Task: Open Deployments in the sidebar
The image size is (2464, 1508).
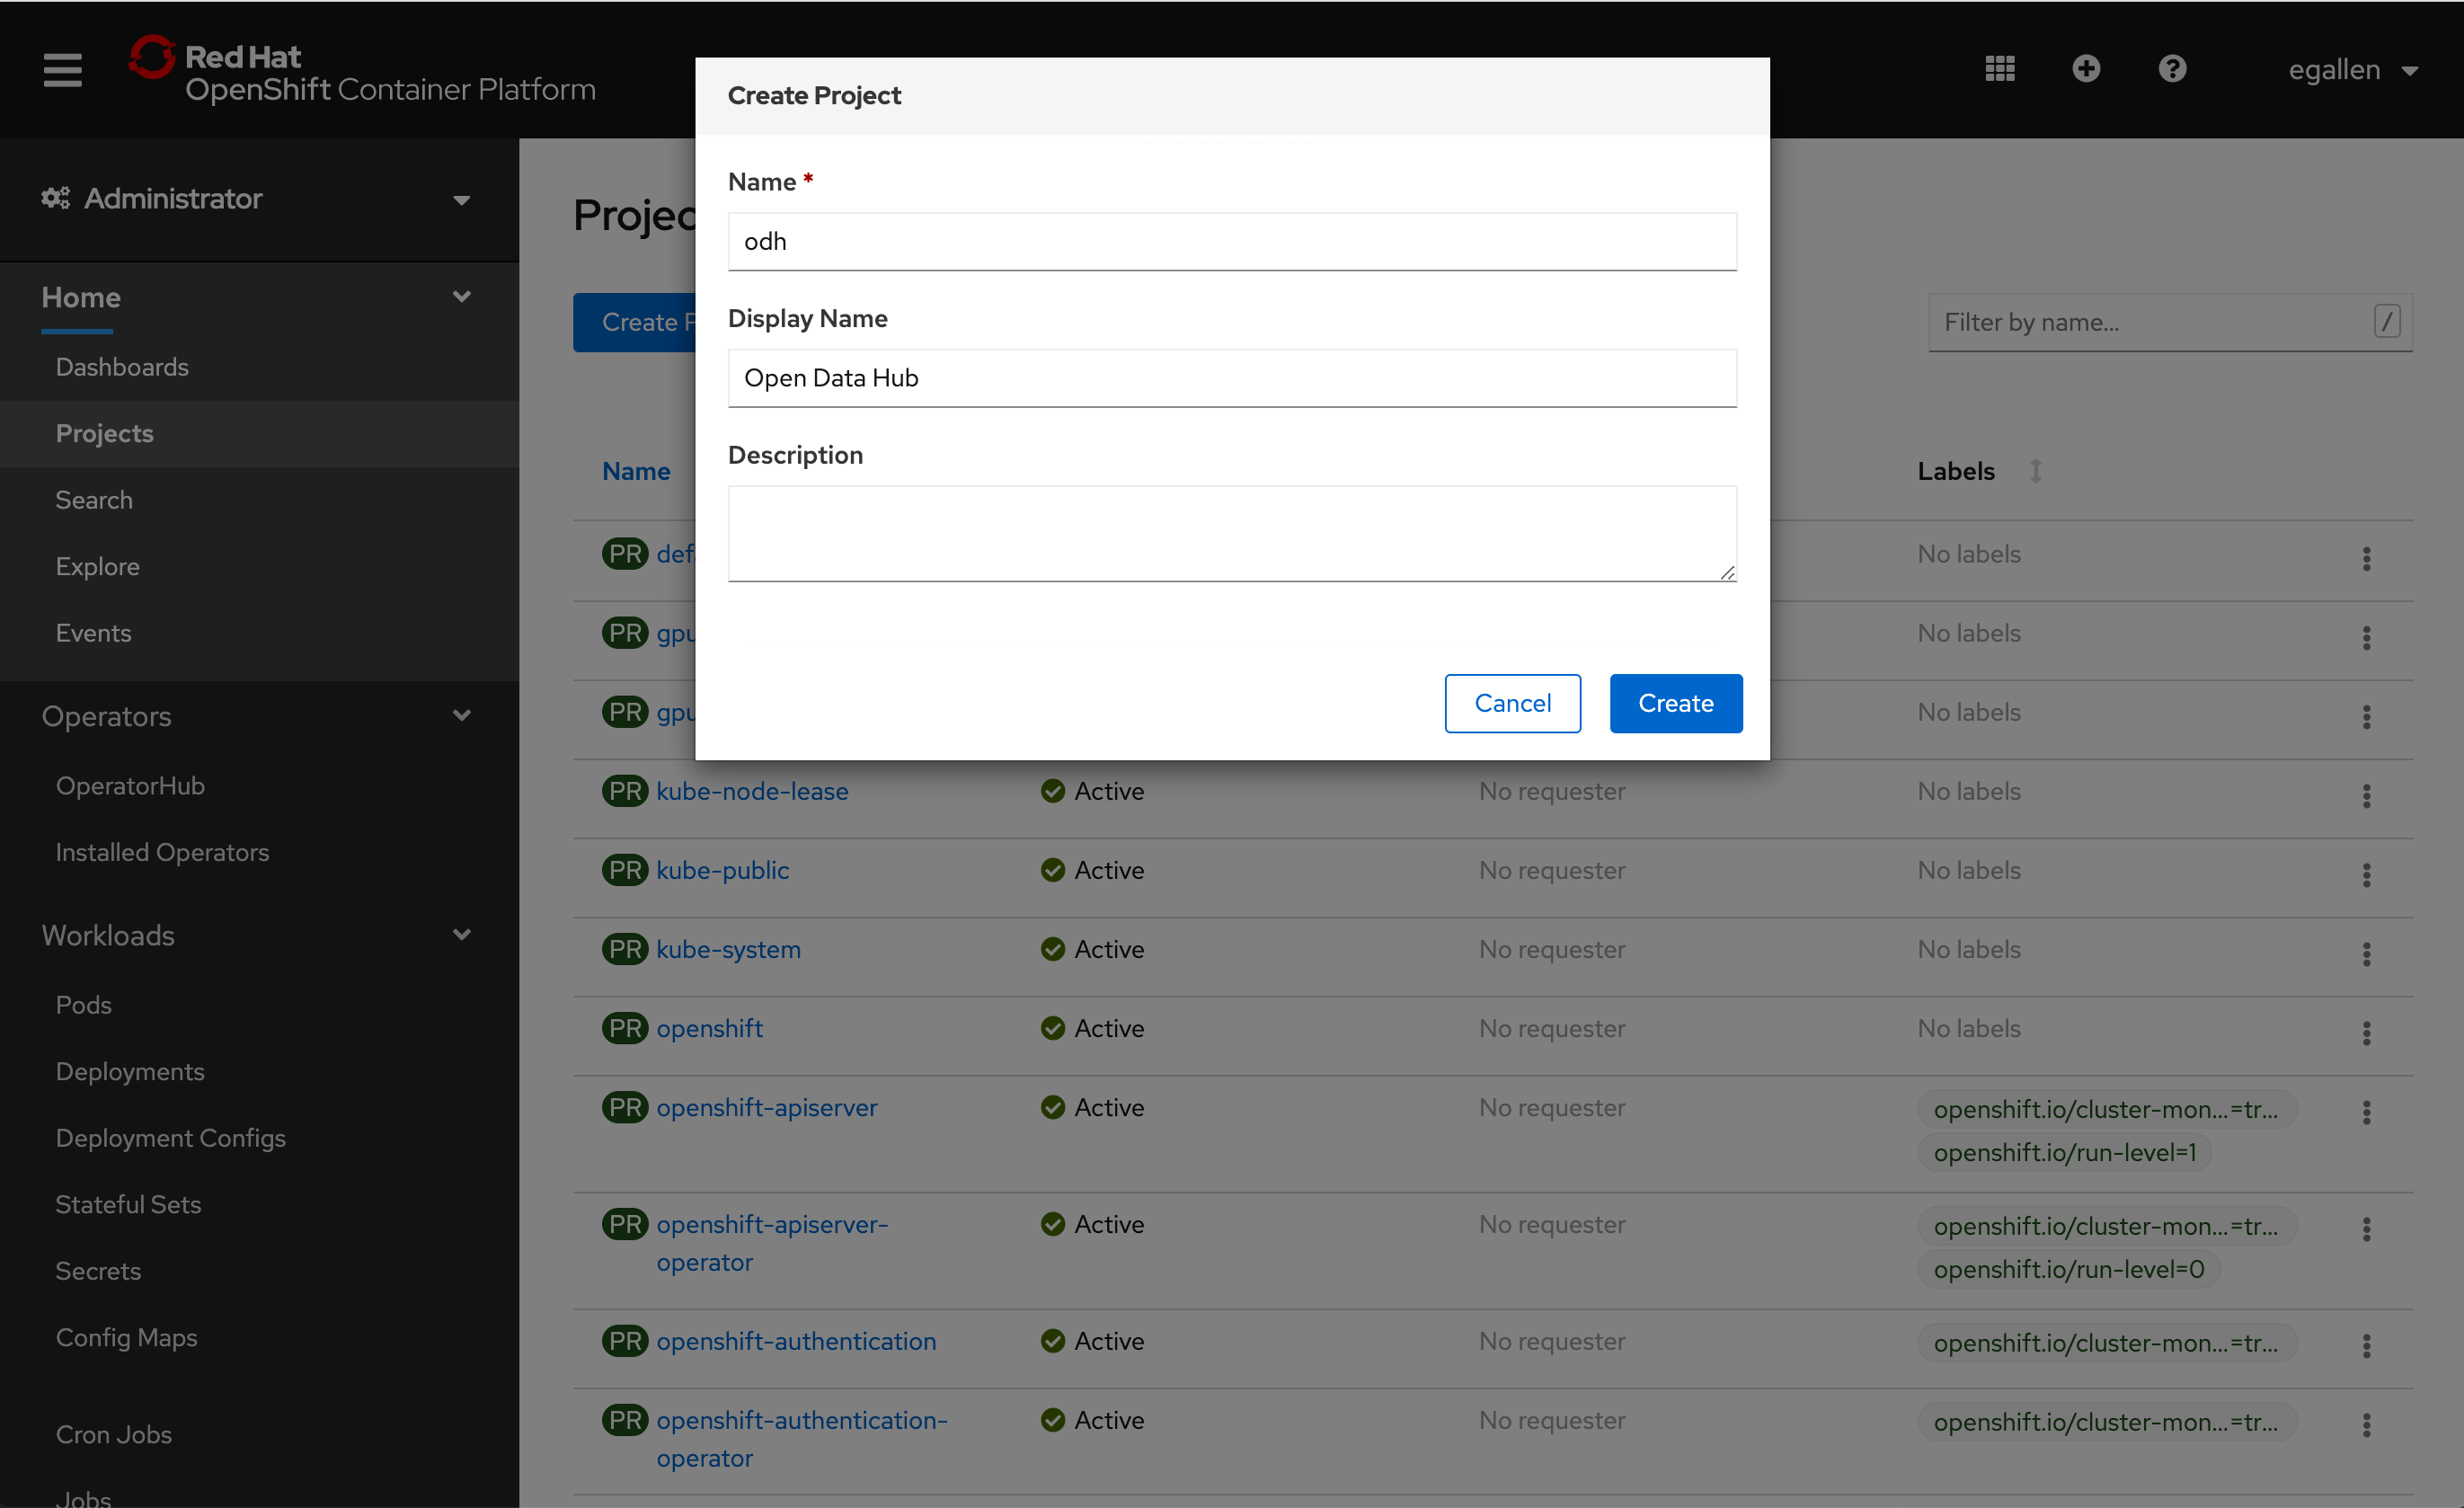Action: (x=130, y=1071)
